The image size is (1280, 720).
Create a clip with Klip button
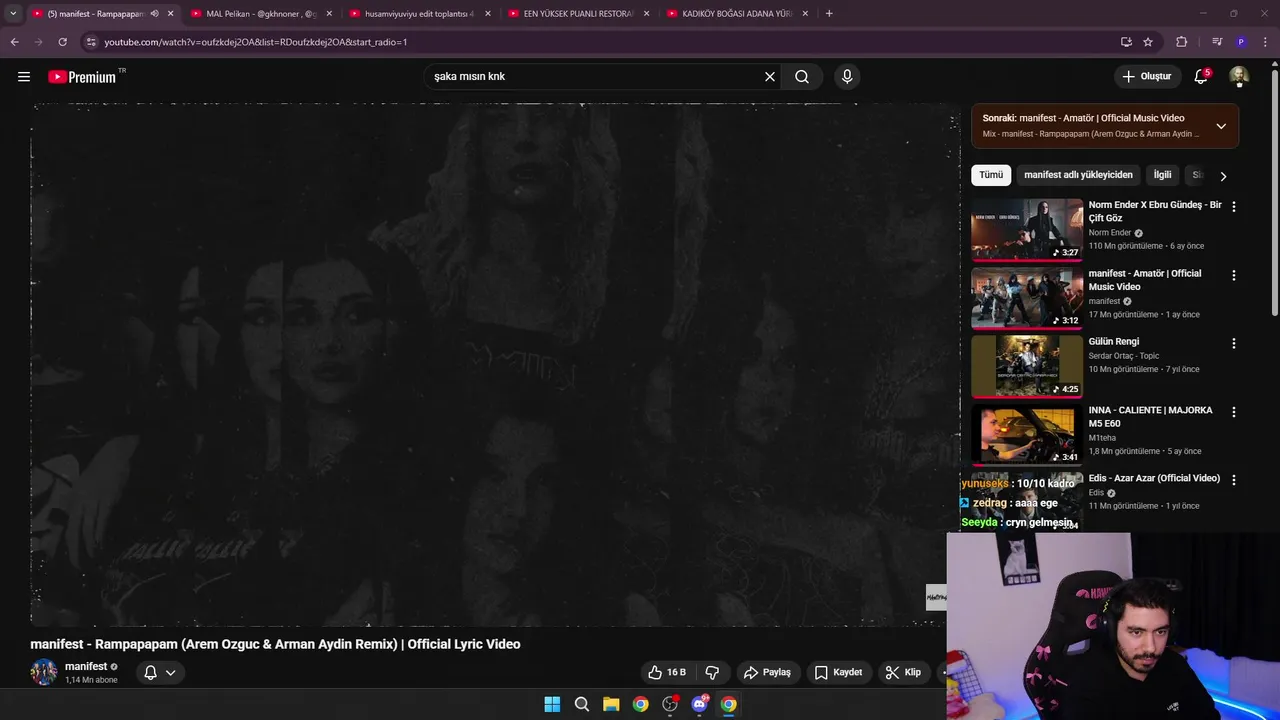click(x=903, y=672)
